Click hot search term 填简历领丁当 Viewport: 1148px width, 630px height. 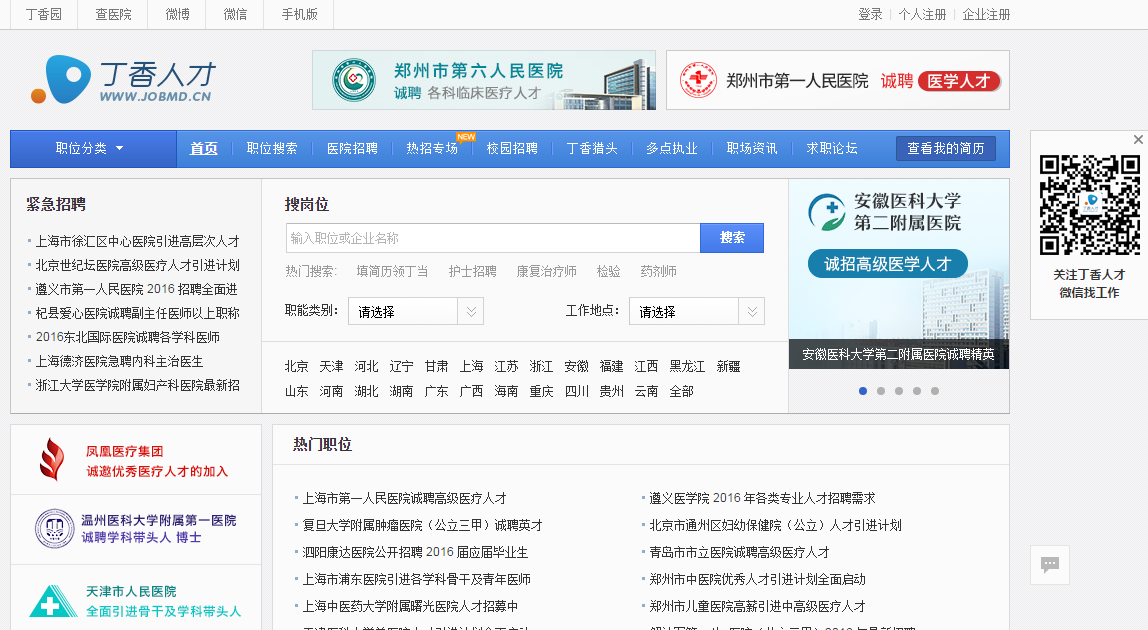(x=392, y=272)
